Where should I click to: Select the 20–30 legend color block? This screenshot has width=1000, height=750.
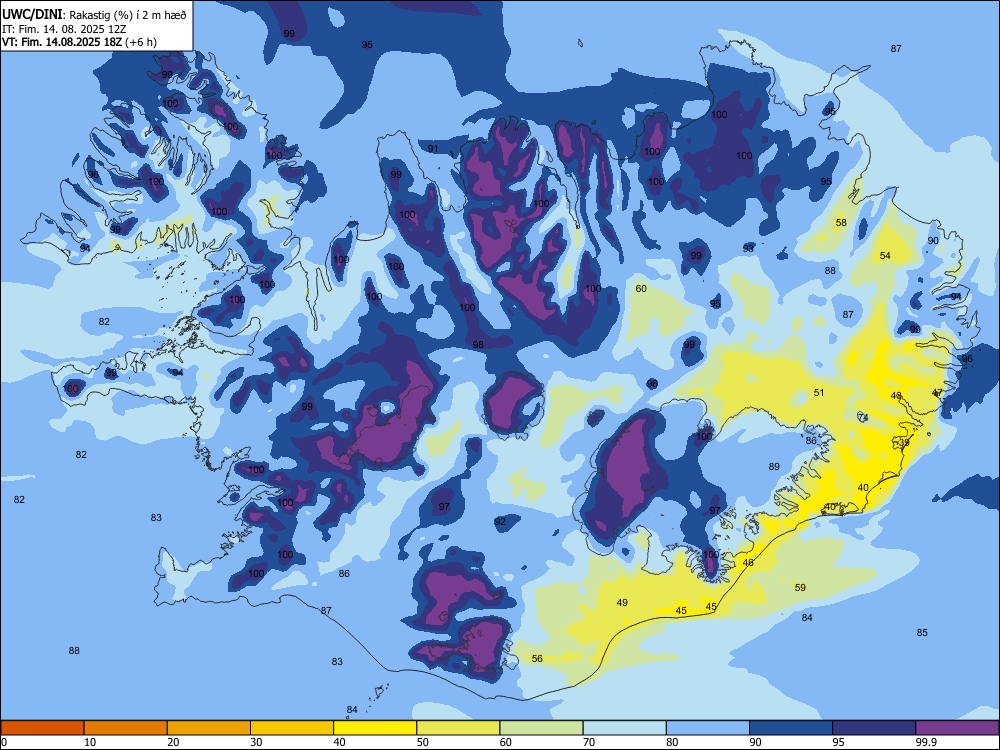click(x=209, y=728)
